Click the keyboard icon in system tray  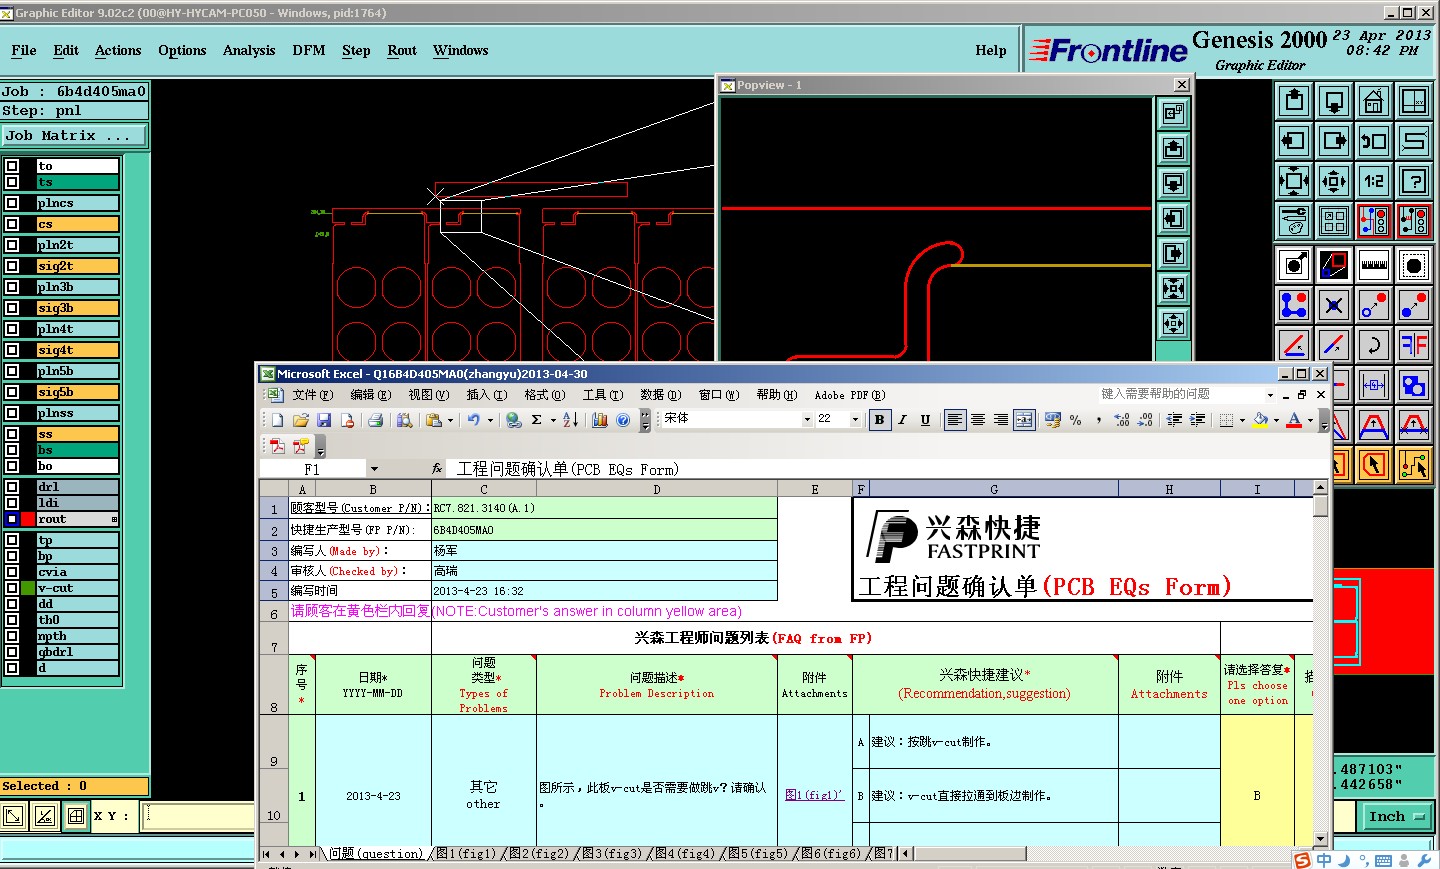(x=1384, y=860)
